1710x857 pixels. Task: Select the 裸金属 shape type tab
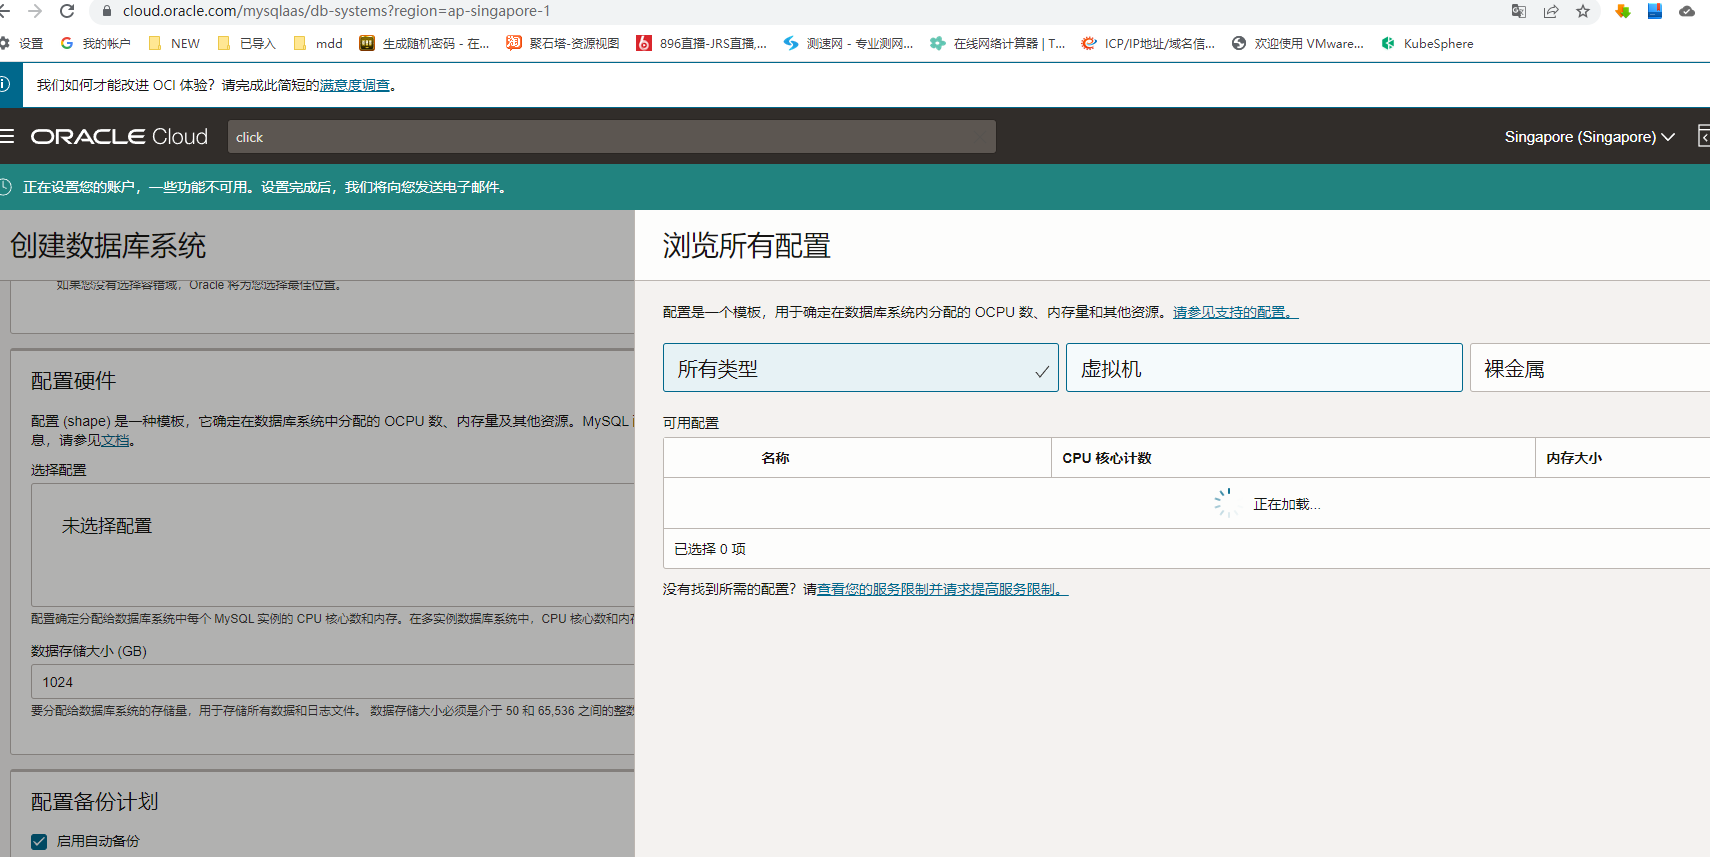[x=1588, y=368]
